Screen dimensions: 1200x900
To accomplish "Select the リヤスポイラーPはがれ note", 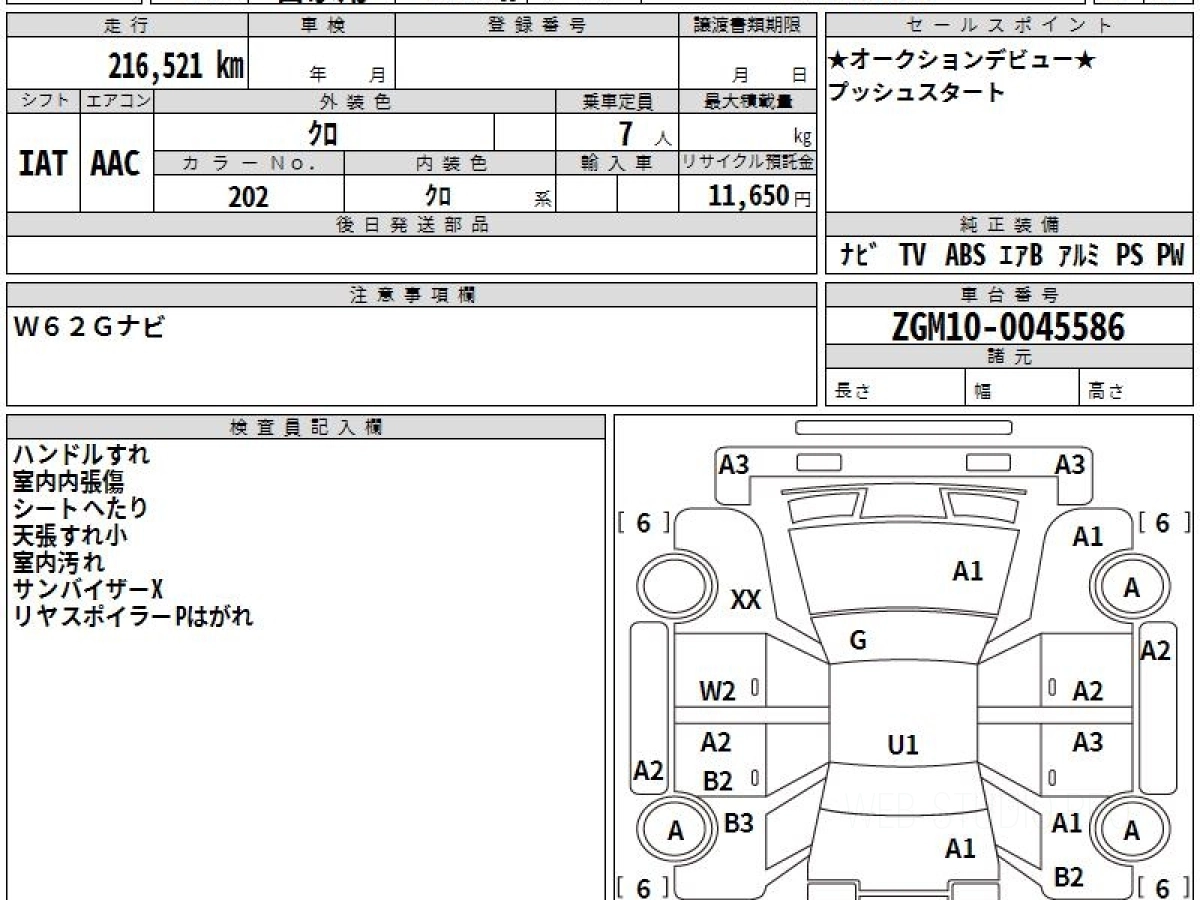I will pyautogui.click(x=133, y=616).
